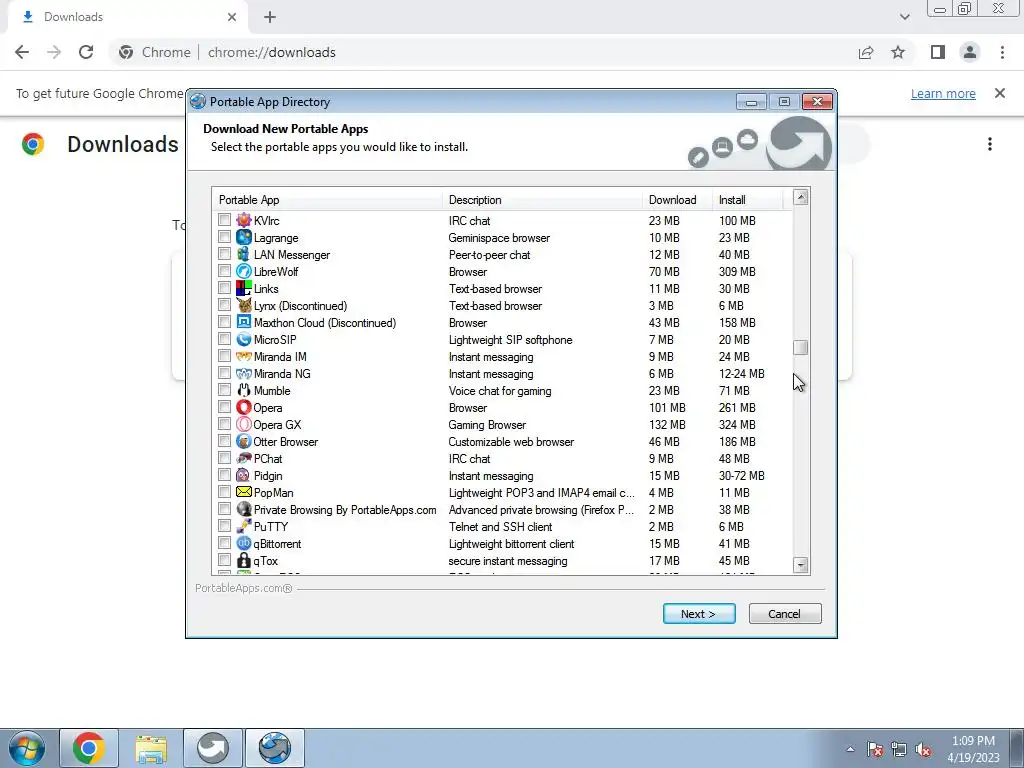Screen dimensions: 1024x768
Task: Click the Maxthon Cloud app icon
Action: 244,322
